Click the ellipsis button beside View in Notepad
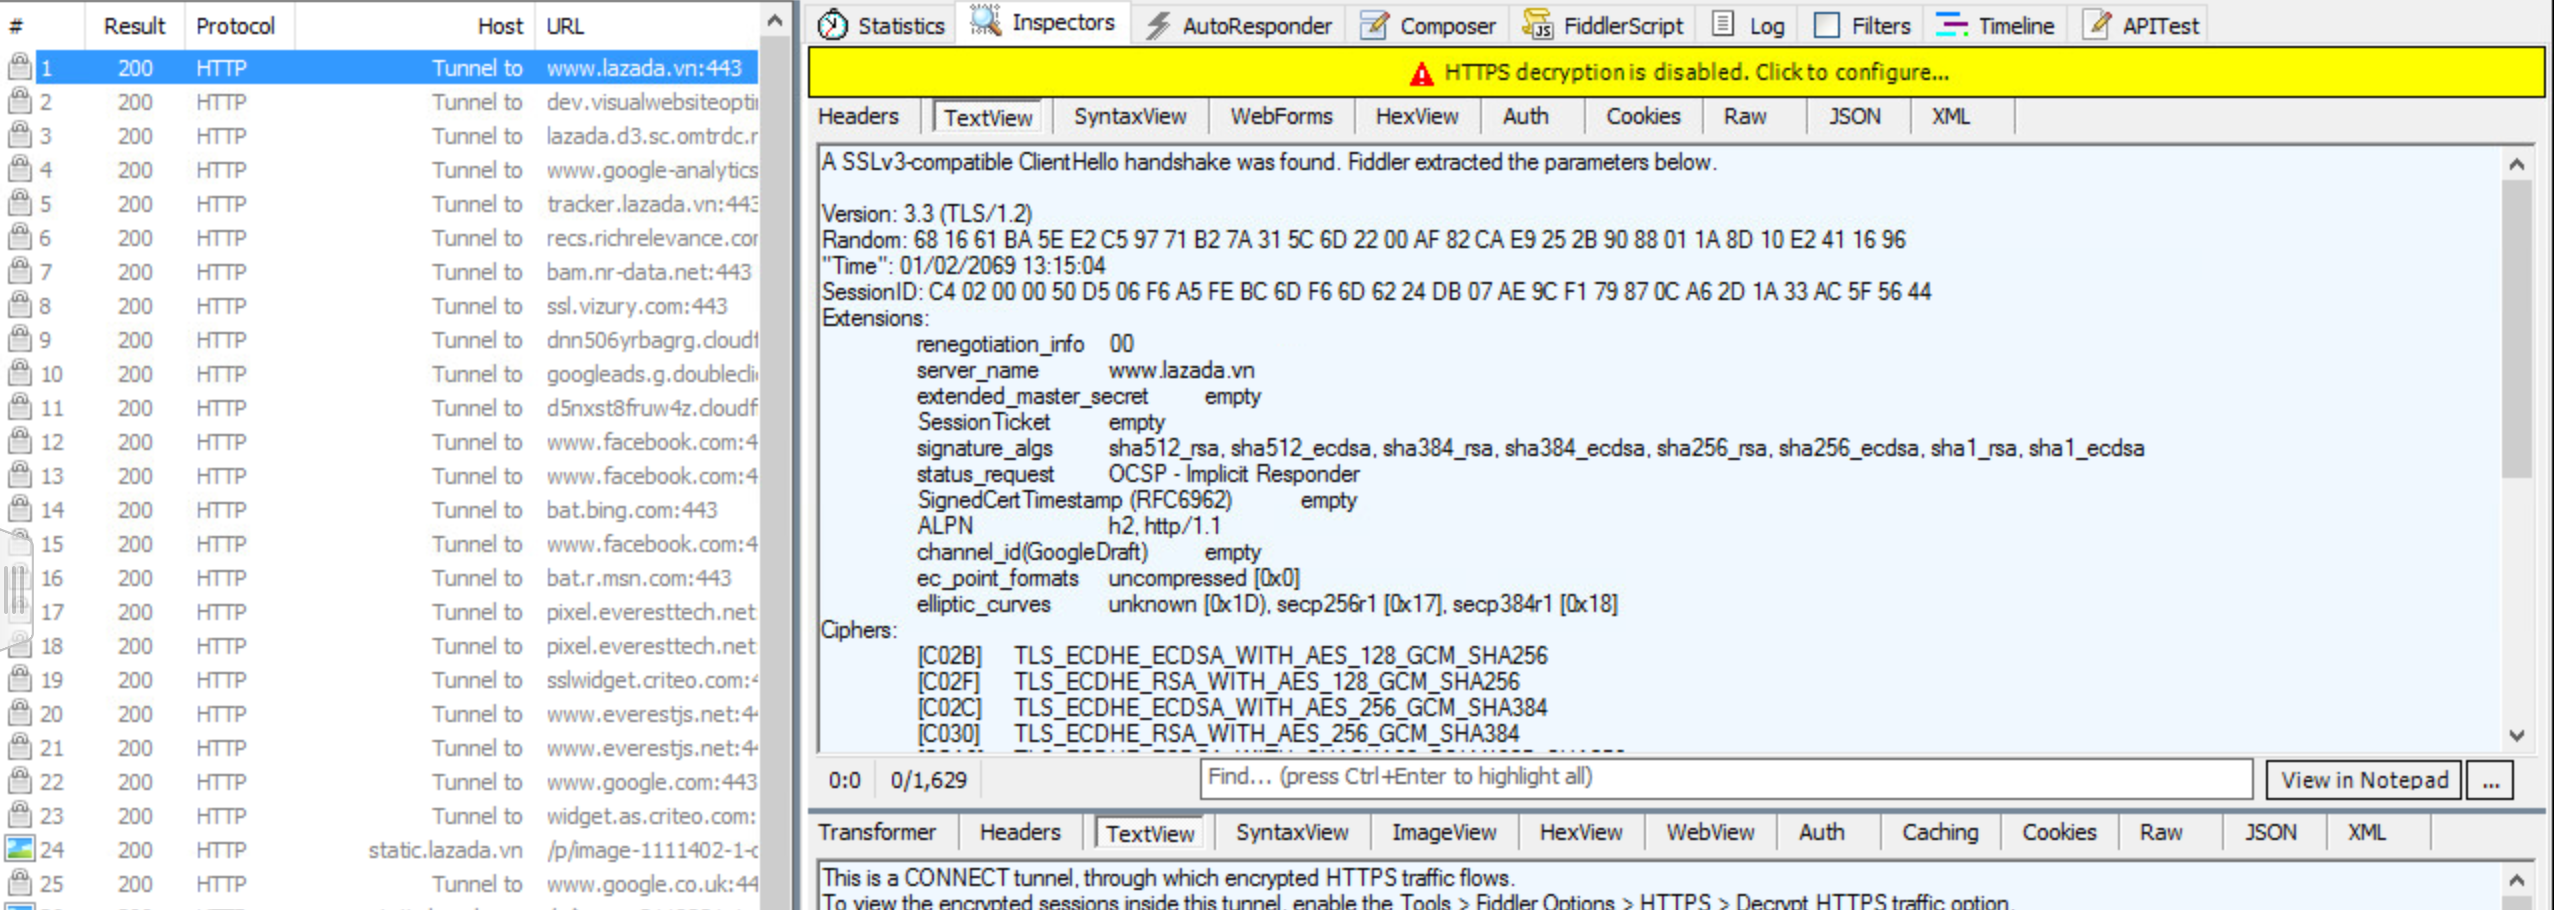 click(x=2490, y=780)
